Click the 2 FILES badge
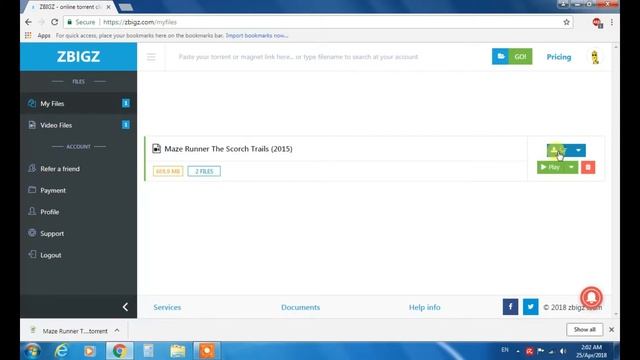 pyautogui.click(x=204, y=171)
